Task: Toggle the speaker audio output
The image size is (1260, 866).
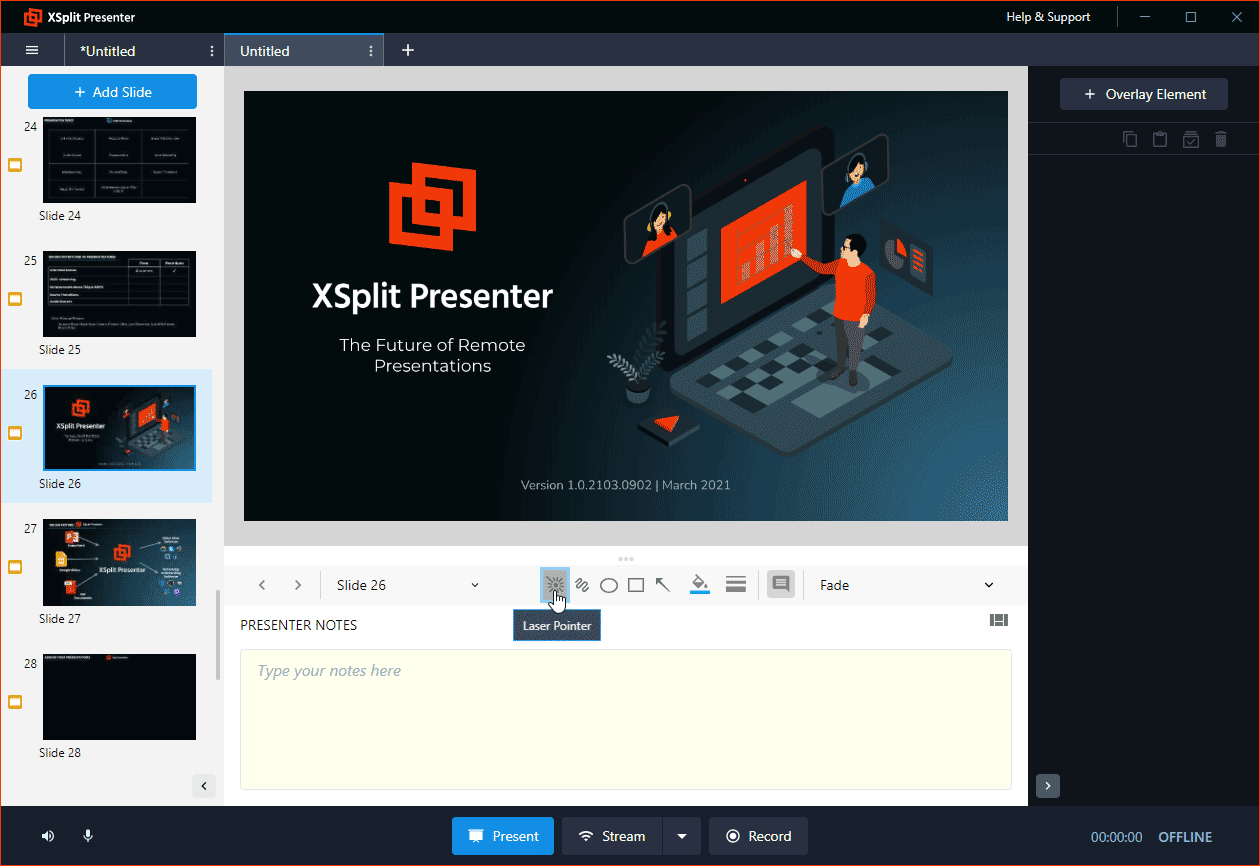Action: [48, 836]
